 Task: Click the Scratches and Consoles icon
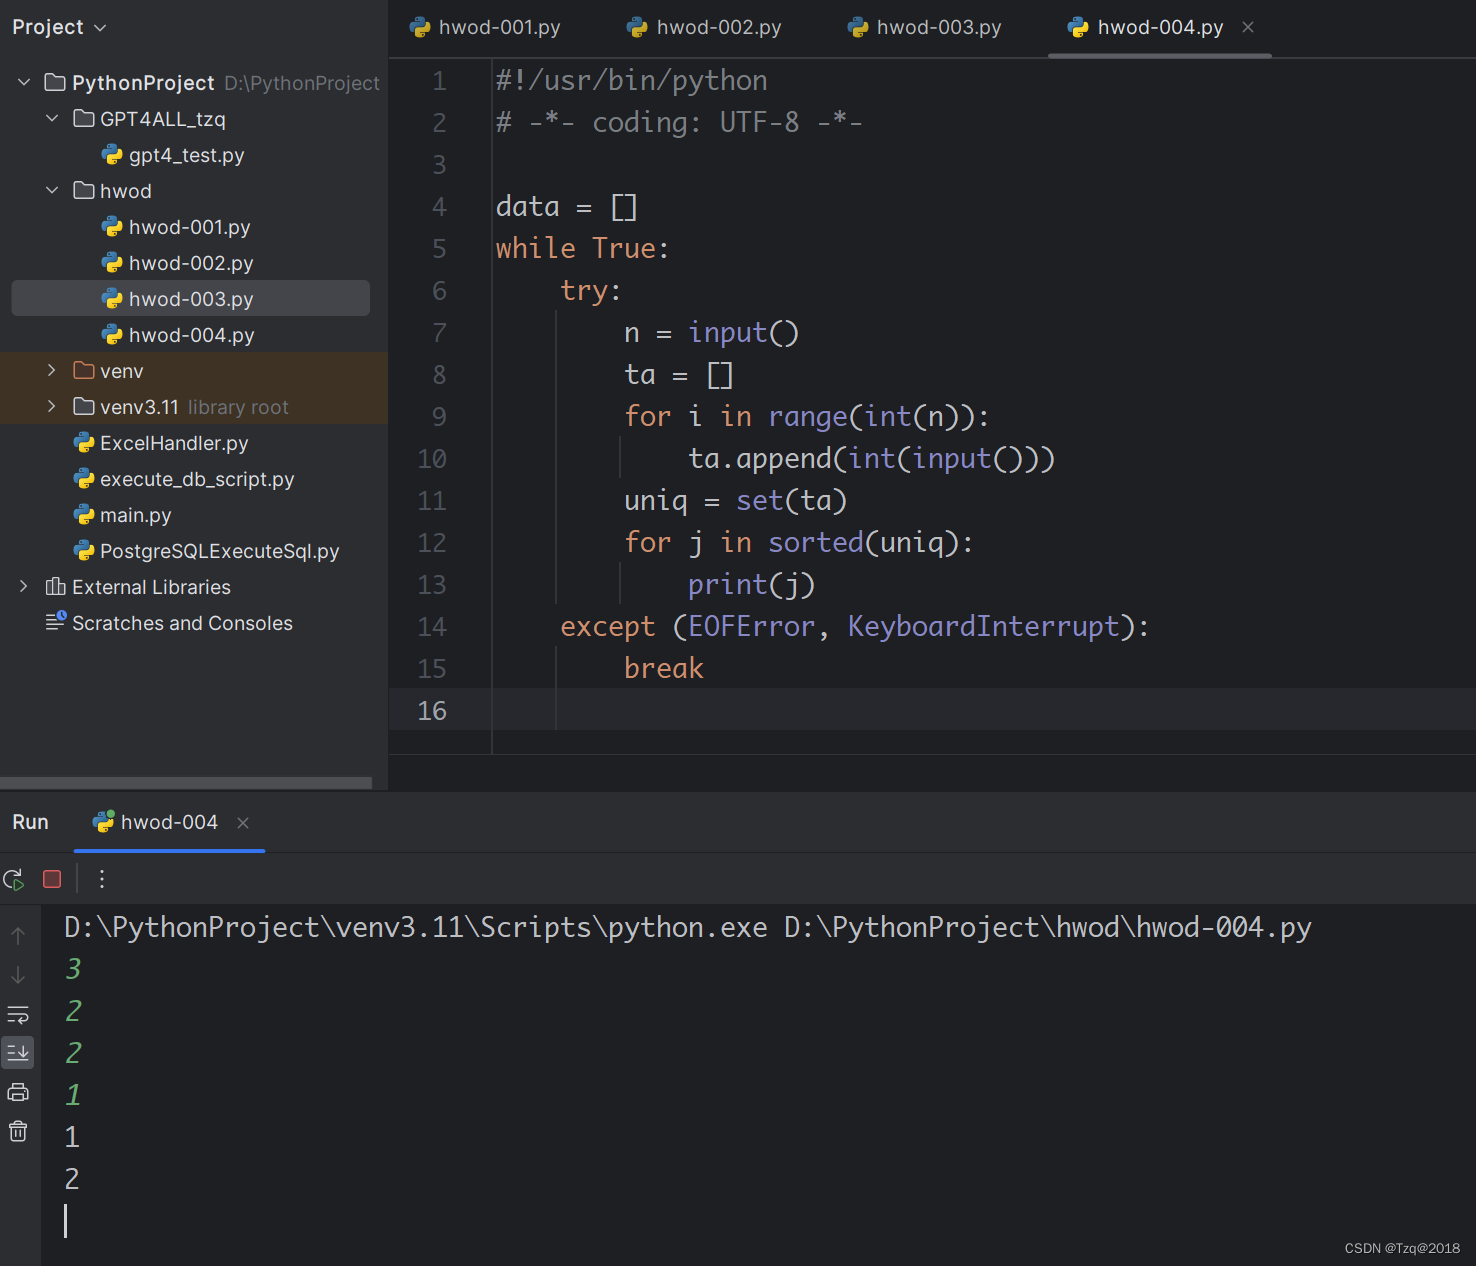tap(56, 621)
